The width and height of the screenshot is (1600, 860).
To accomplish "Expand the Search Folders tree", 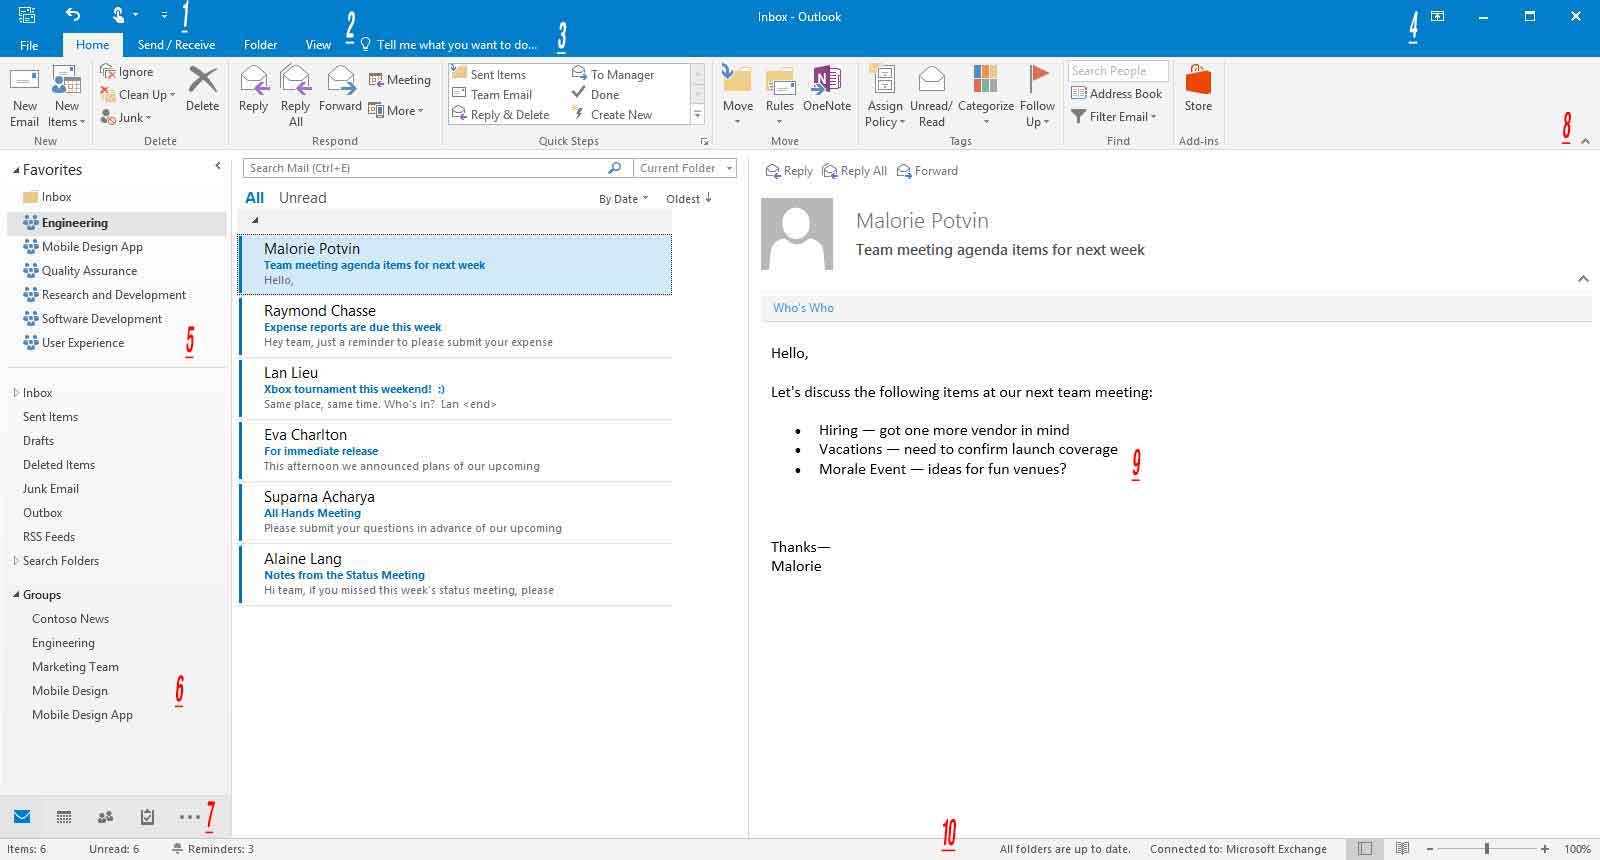I will click(x=16, y=561).
